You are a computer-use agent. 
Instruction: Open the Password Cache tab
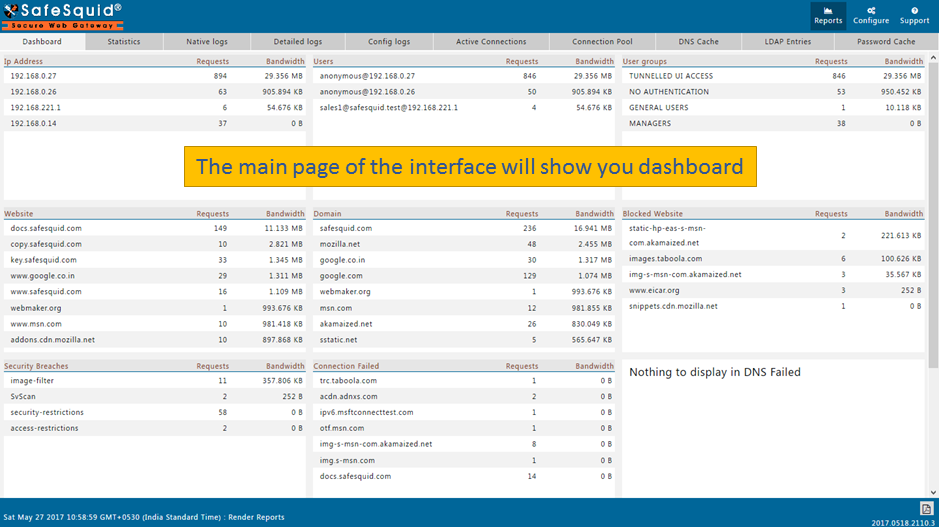(886, 41)
